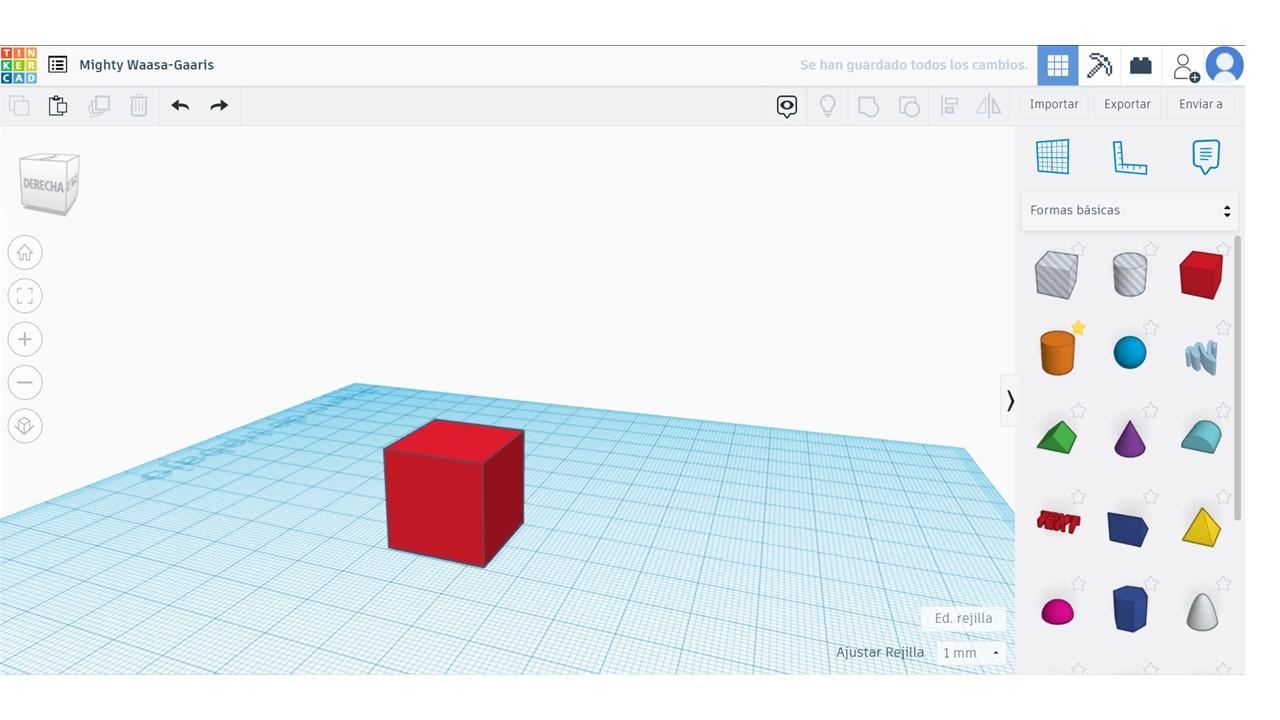Select the blue sphere shape
This screenshot has width=1280, height=720.
point(1130,353)
